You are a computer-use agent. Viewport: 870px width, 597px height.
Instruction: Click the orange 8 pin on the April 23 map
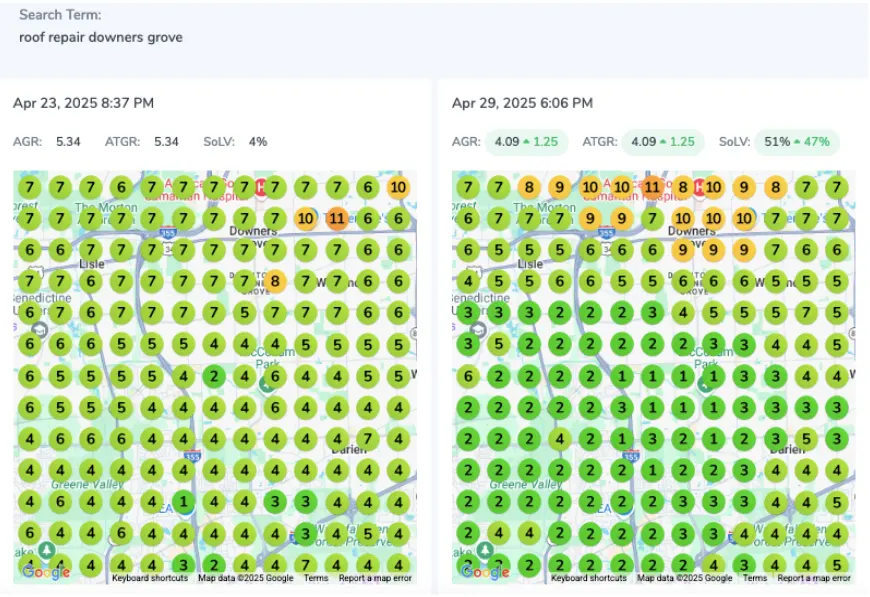[275, 282]
